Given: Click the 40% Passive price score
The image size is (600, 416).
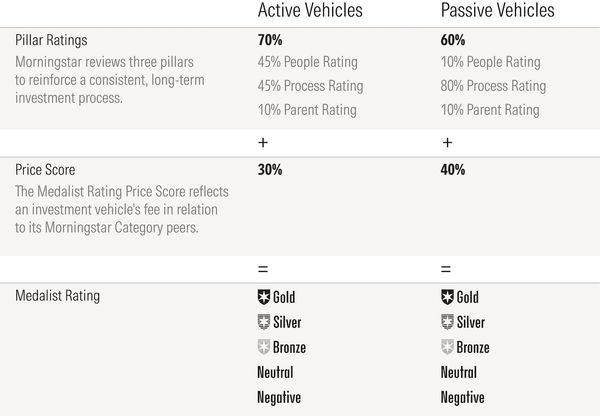Looking at the screenshot, I should click(453, 170).
